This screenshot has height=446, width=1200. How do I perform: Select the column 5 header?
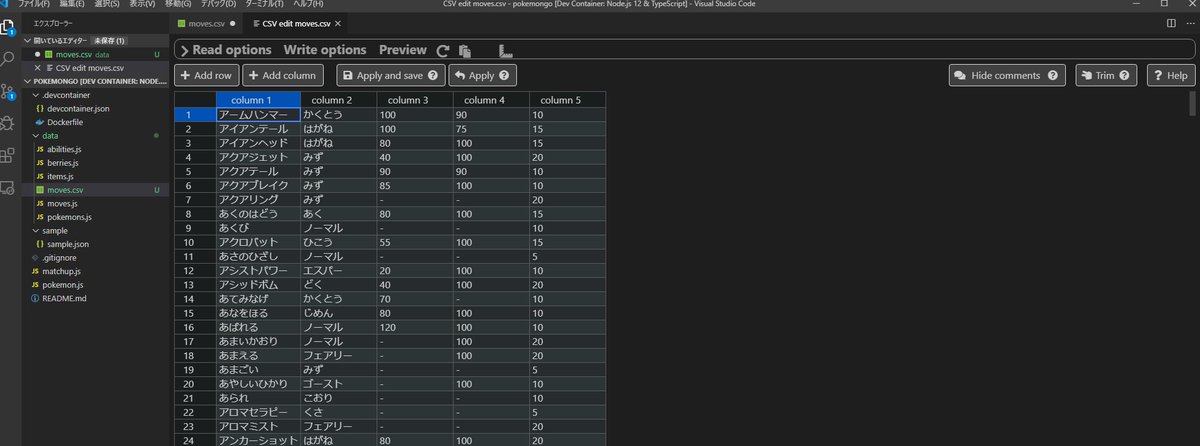(567, 100)
